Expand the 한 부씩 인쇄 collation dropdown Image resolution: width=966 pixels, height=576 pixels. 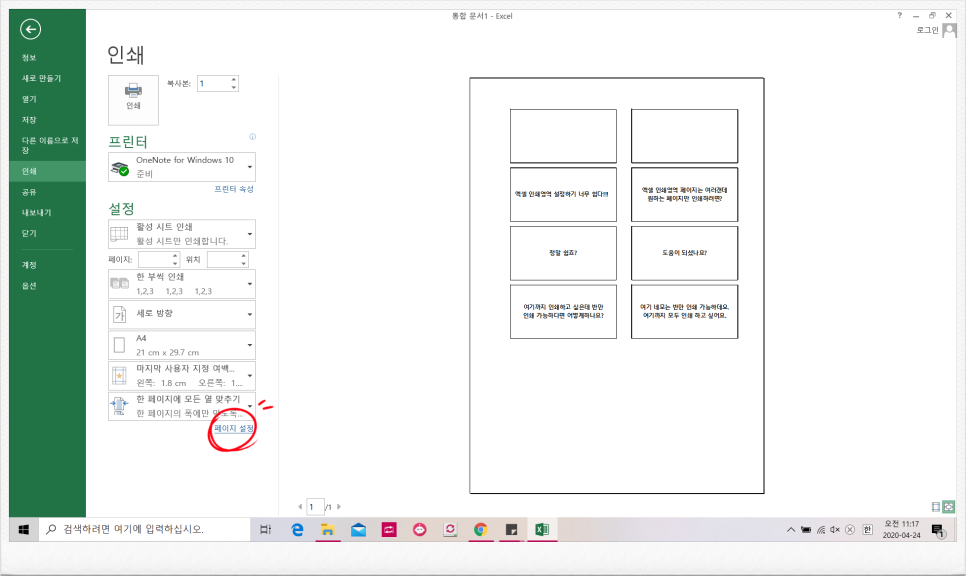click(182, 284)
